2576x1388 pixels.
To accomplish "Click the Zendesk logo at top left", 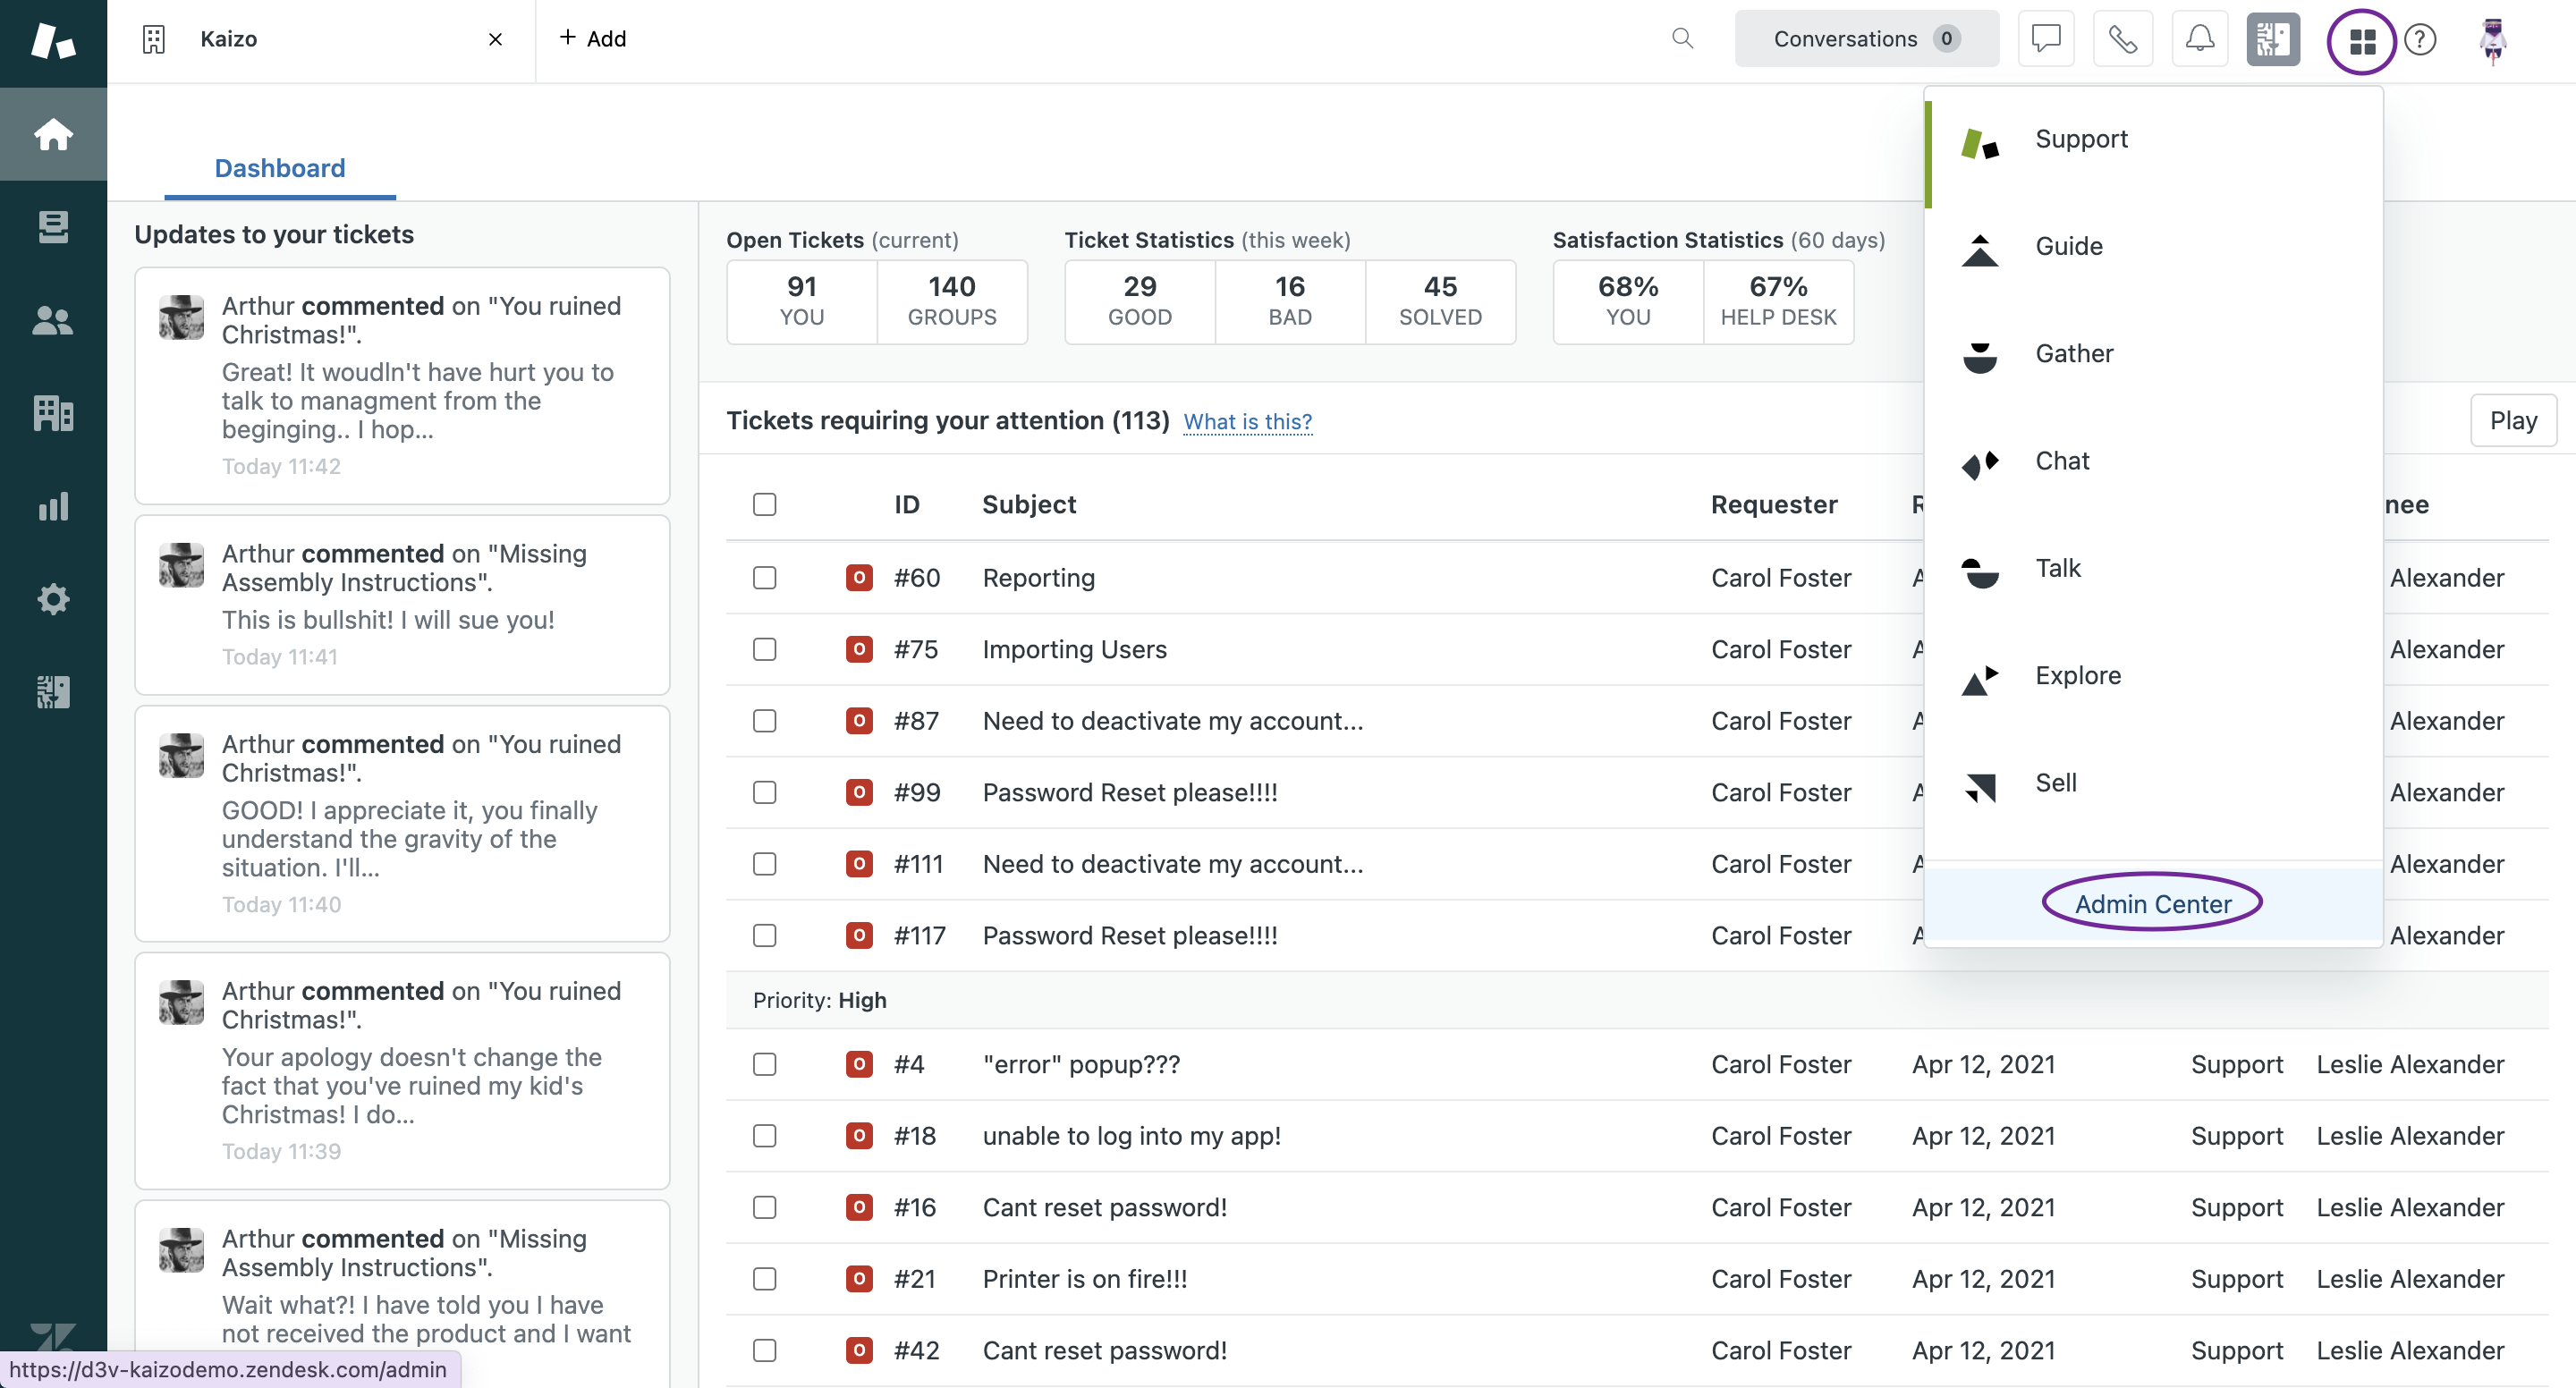I will (x=53, y=41).
